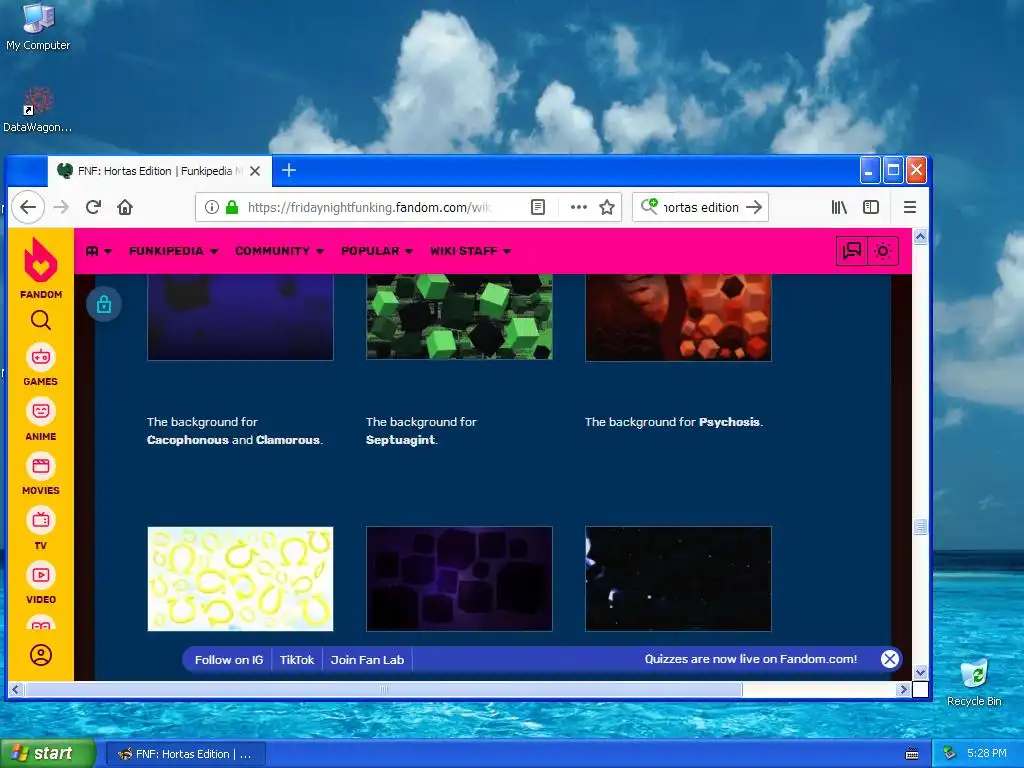The width and height of the screenshot is (1024, 768).
Task: Click the on-screen keyboard tray icon
Action: (x=912, y=754)
